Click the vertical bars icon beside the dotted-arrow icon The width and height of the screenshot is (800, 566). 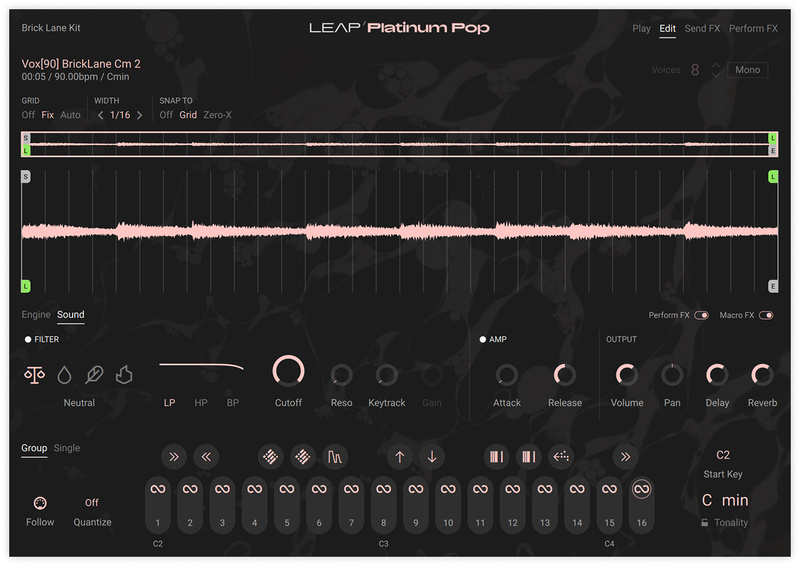pos(529,457)
